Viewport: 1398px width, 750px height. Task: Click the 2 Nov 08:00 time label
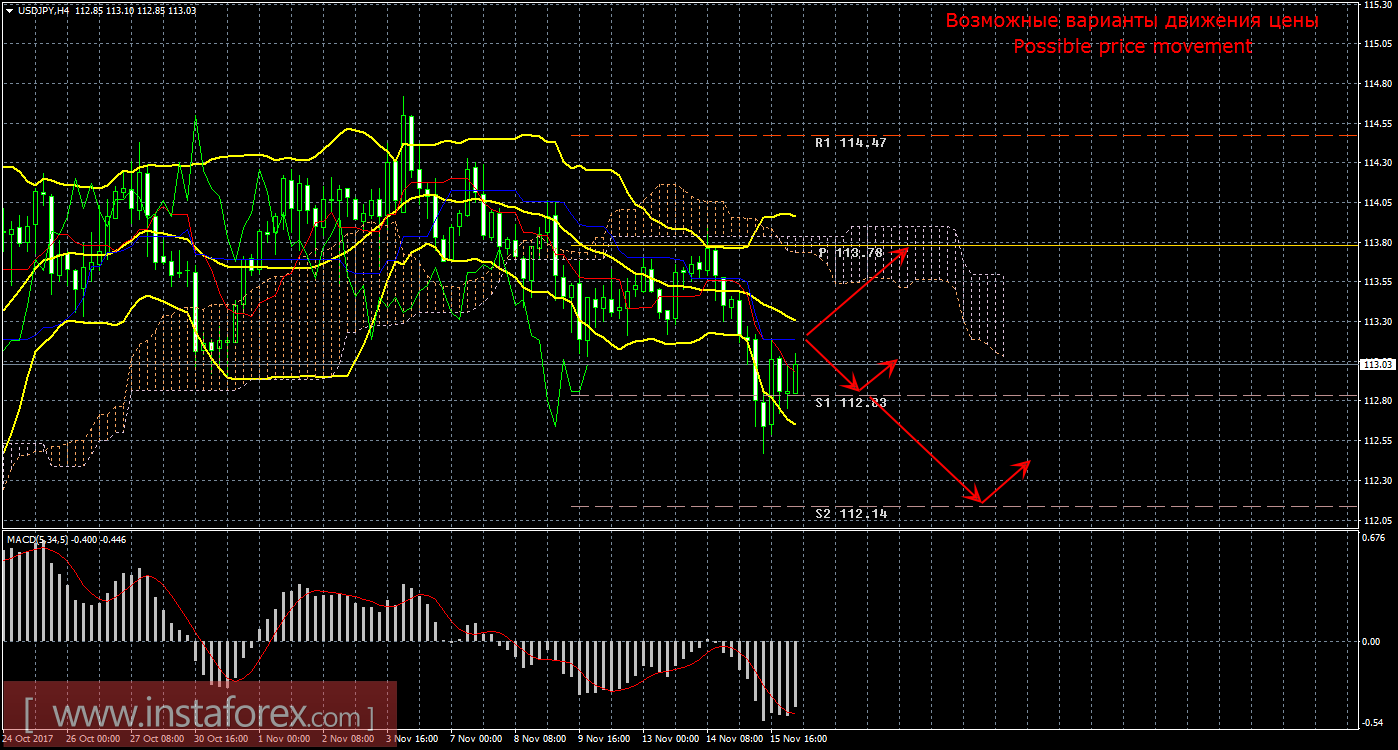[347, 740]
